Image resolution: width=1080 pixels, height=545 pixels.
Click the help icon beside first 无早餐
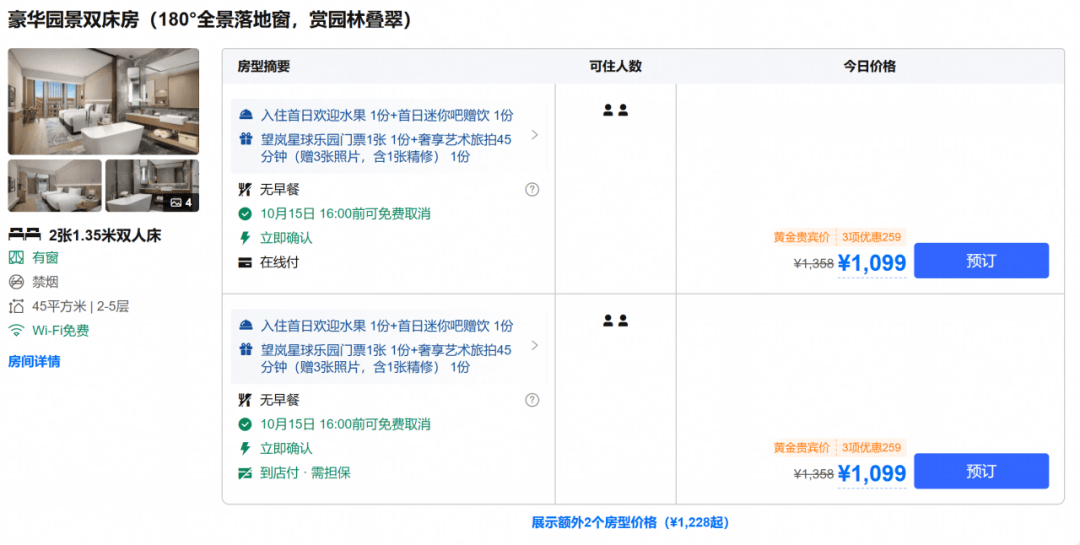(532, 189)
